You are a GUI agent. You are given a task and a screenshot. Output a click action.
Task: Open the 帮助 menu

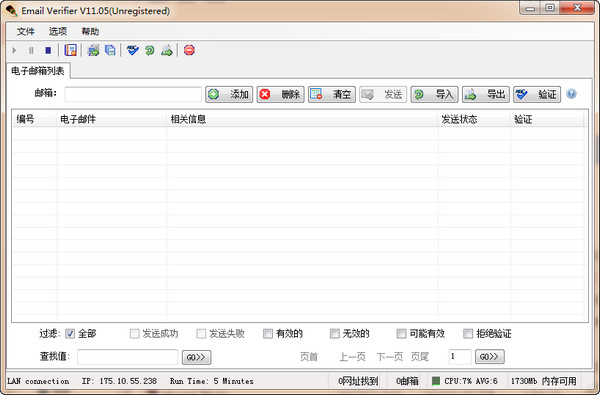90,31
